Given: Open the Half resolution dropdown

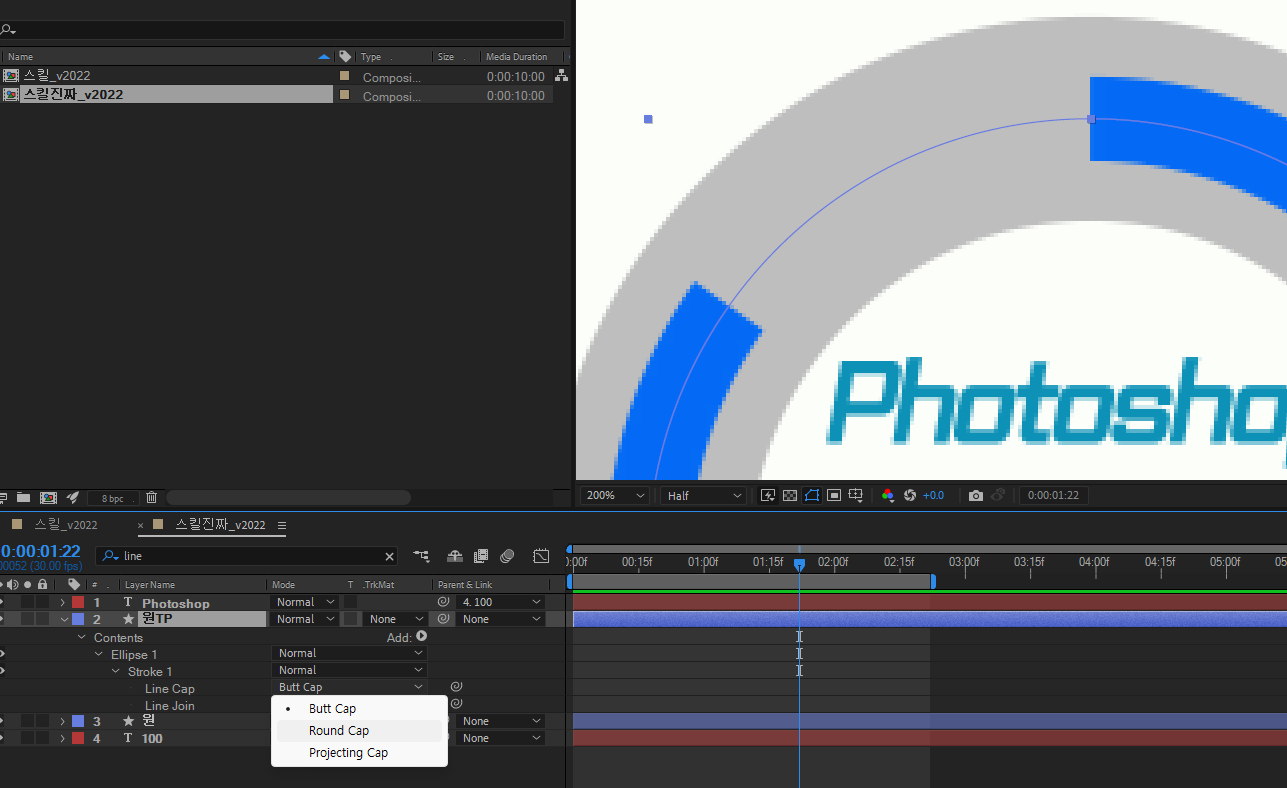Looking at the screenshot, I should pyautogui.click(x=704, y=496).
